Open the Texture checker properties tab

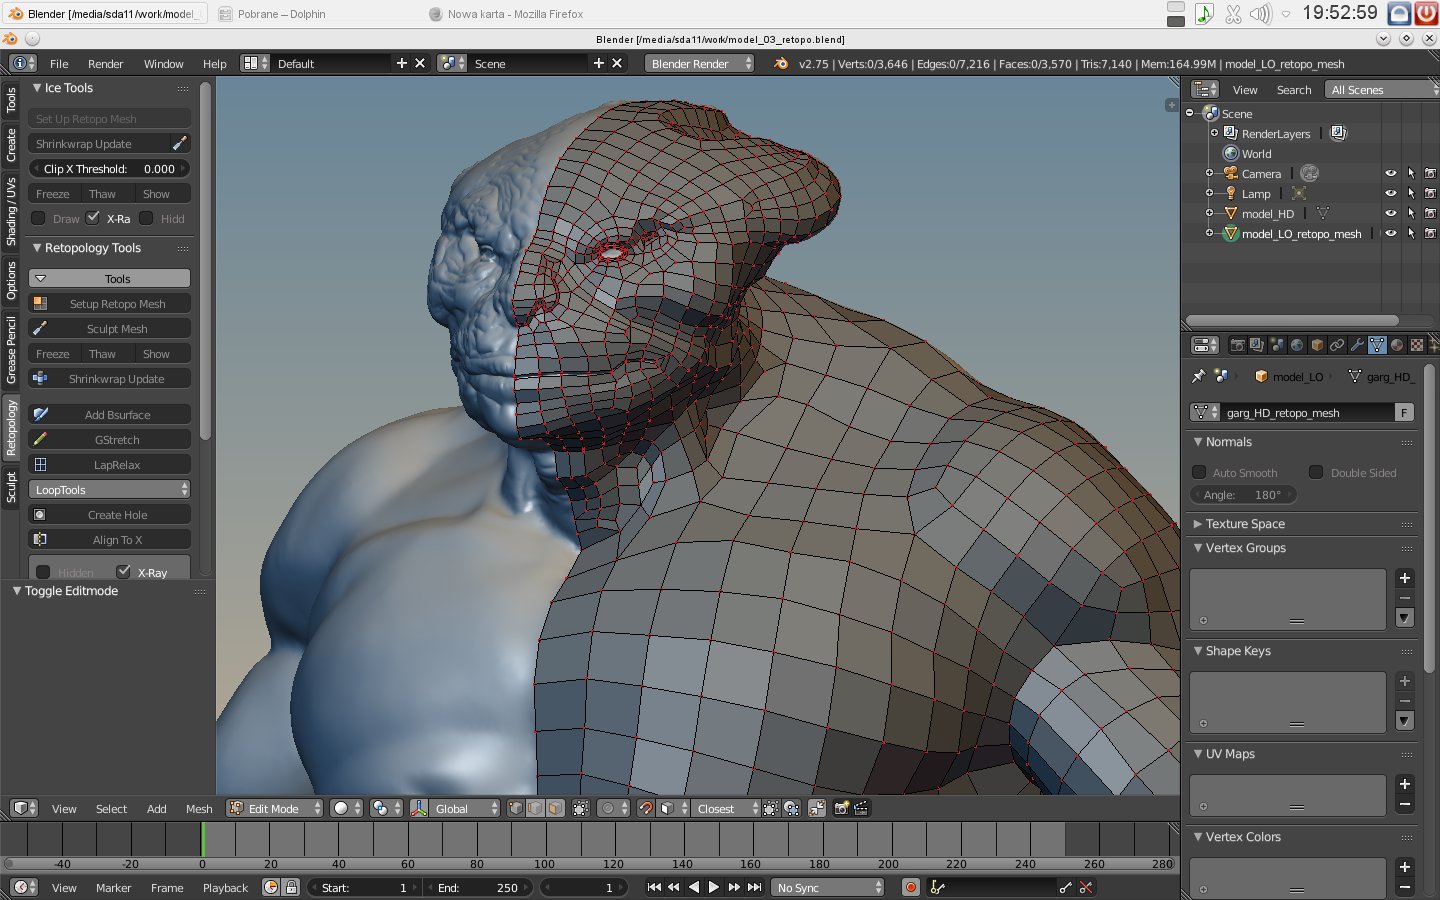click(1417, 345)
